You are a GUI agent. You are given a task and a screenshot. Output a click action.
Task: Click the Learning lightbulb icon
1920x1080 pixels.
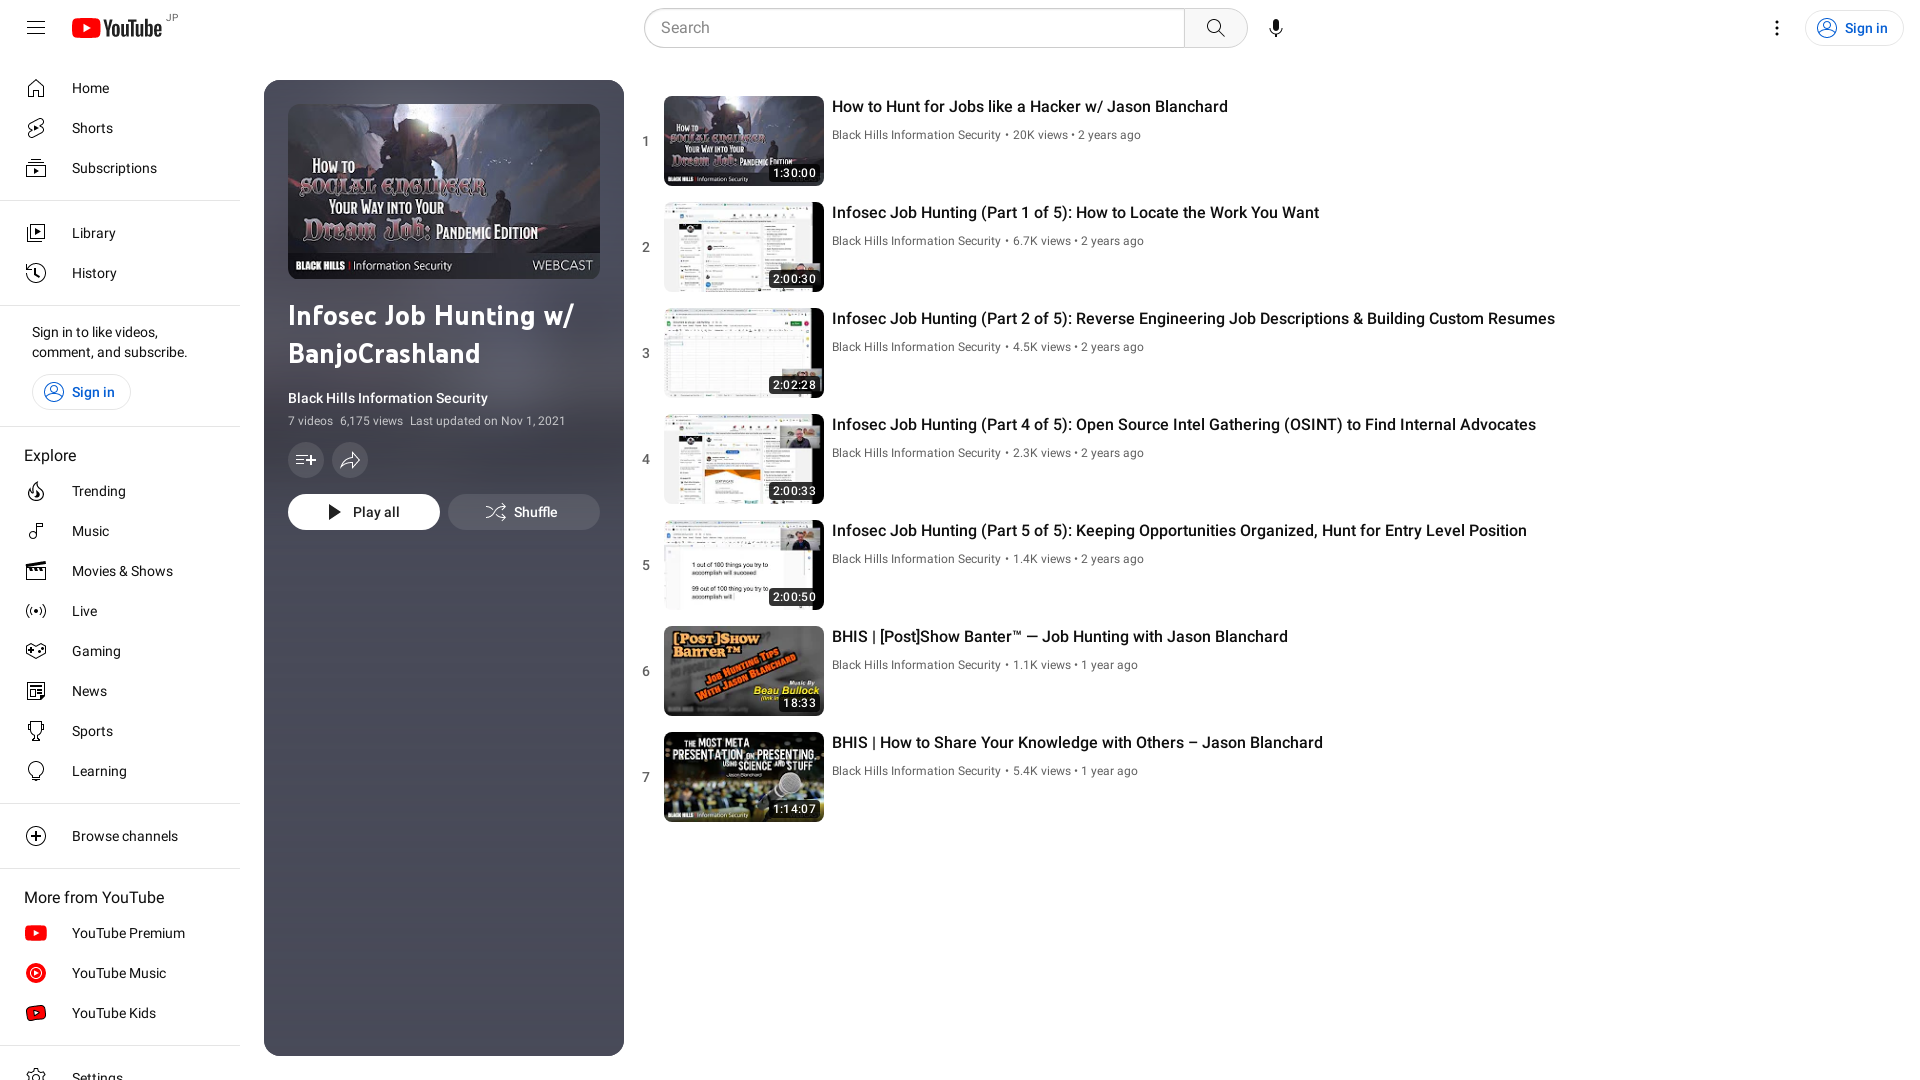tap(36, 771)
